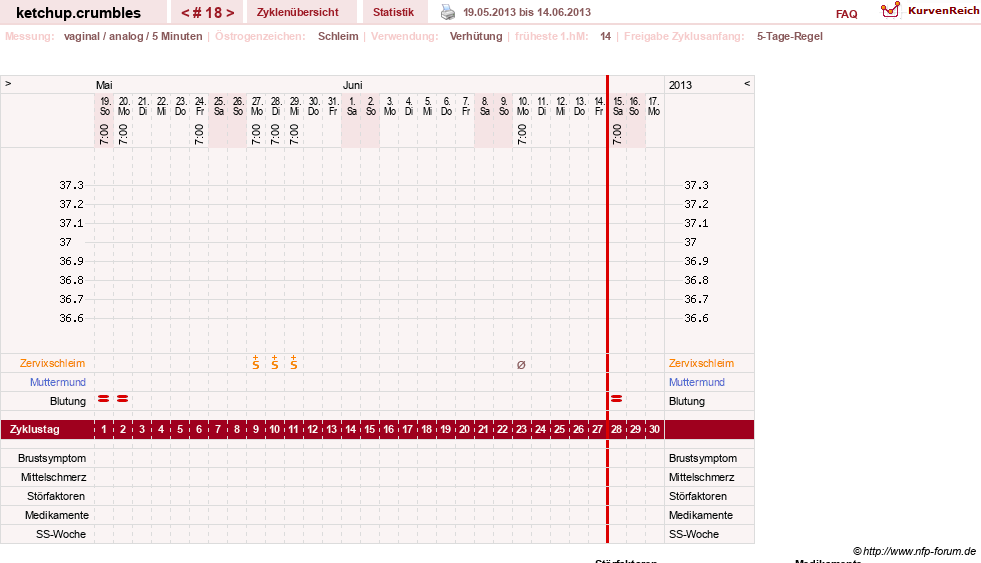Click cycle day 27 in the Zyklustag row
The height and width of the screenshot is (563, 981).
coord(597,429)
